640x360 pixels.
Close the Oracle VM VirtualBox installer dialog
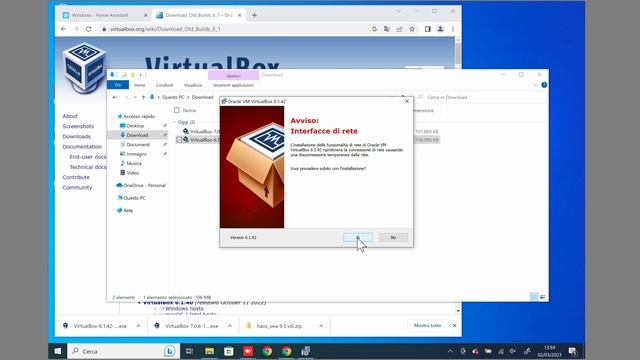click(x=407, y=101)
